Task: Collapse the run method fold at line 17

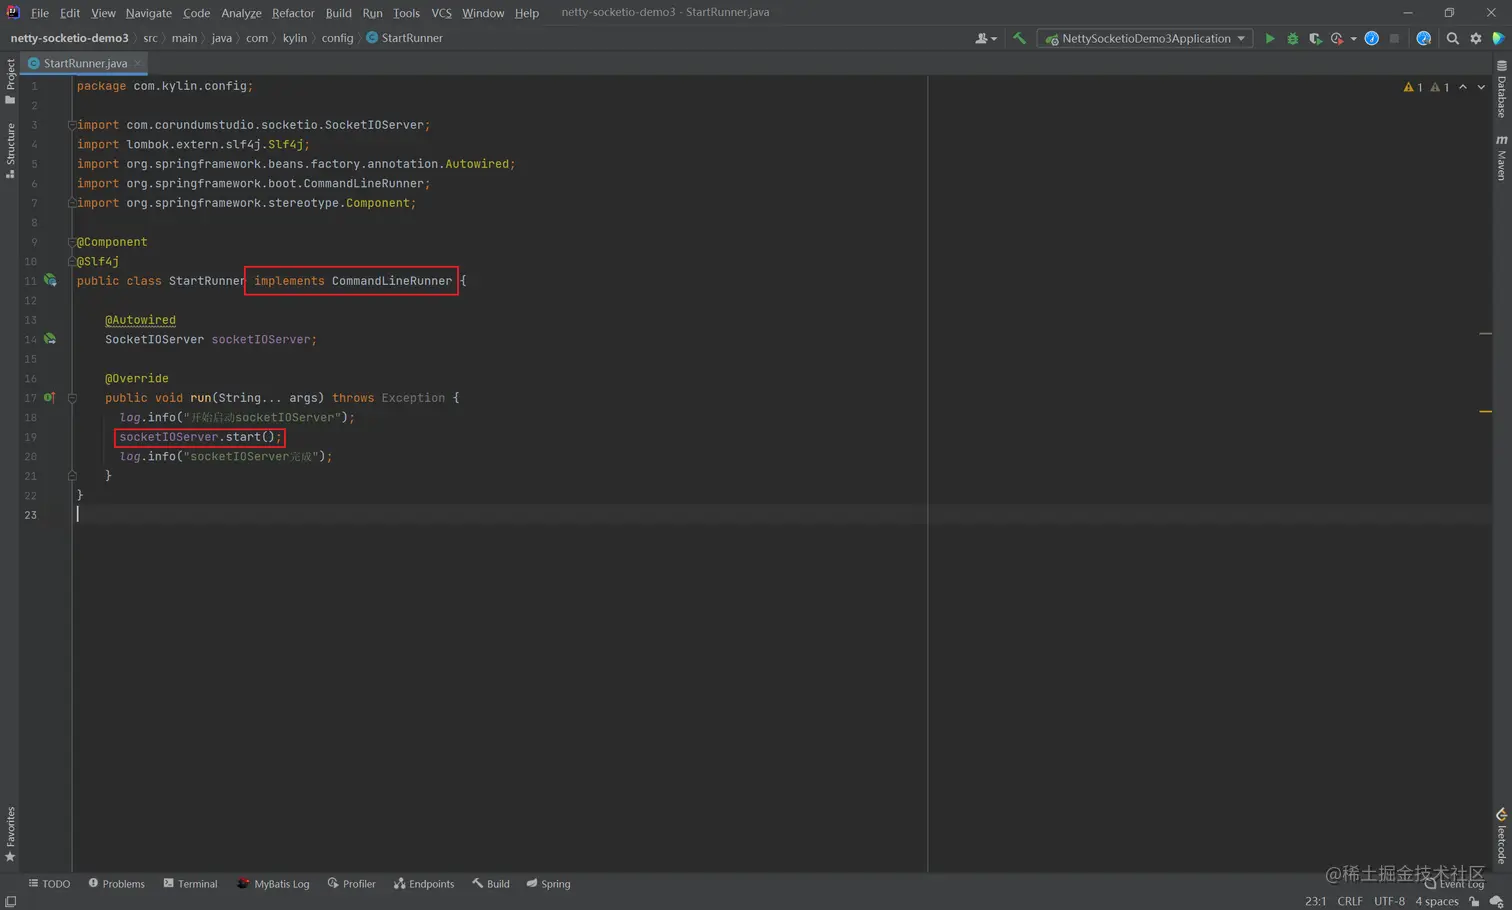Action: tap(72, 398)
